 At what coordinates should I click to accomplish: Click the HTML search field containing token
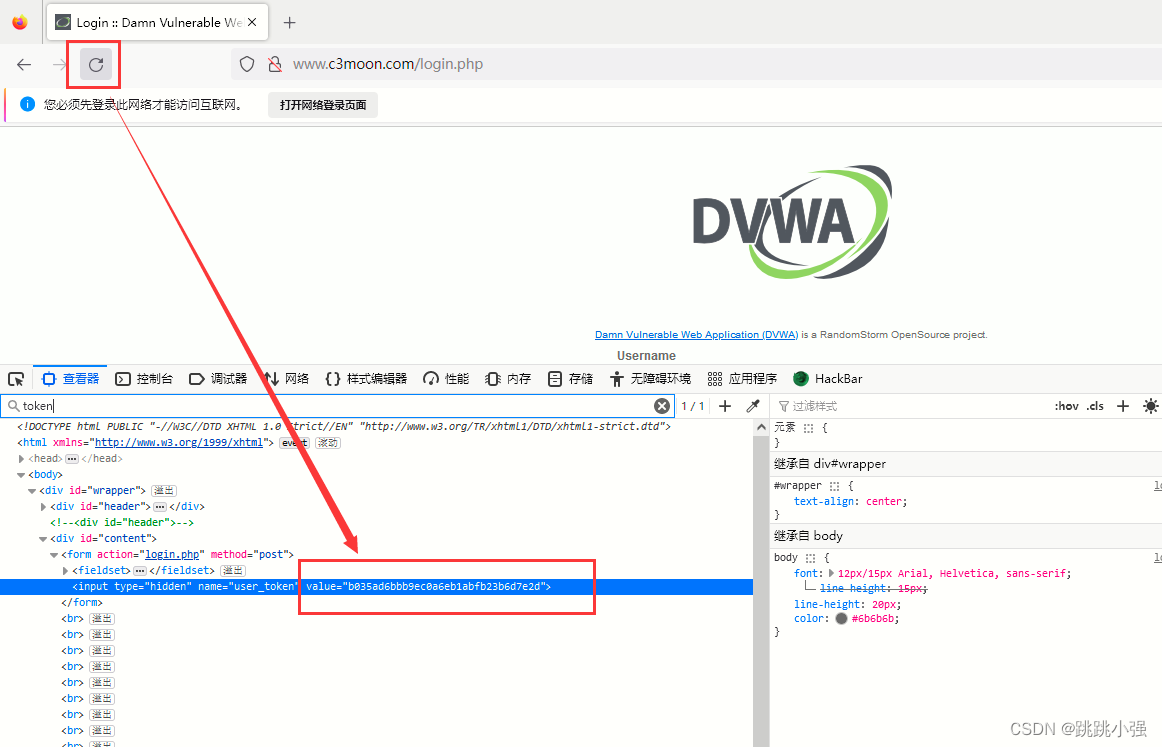[335, 406]
